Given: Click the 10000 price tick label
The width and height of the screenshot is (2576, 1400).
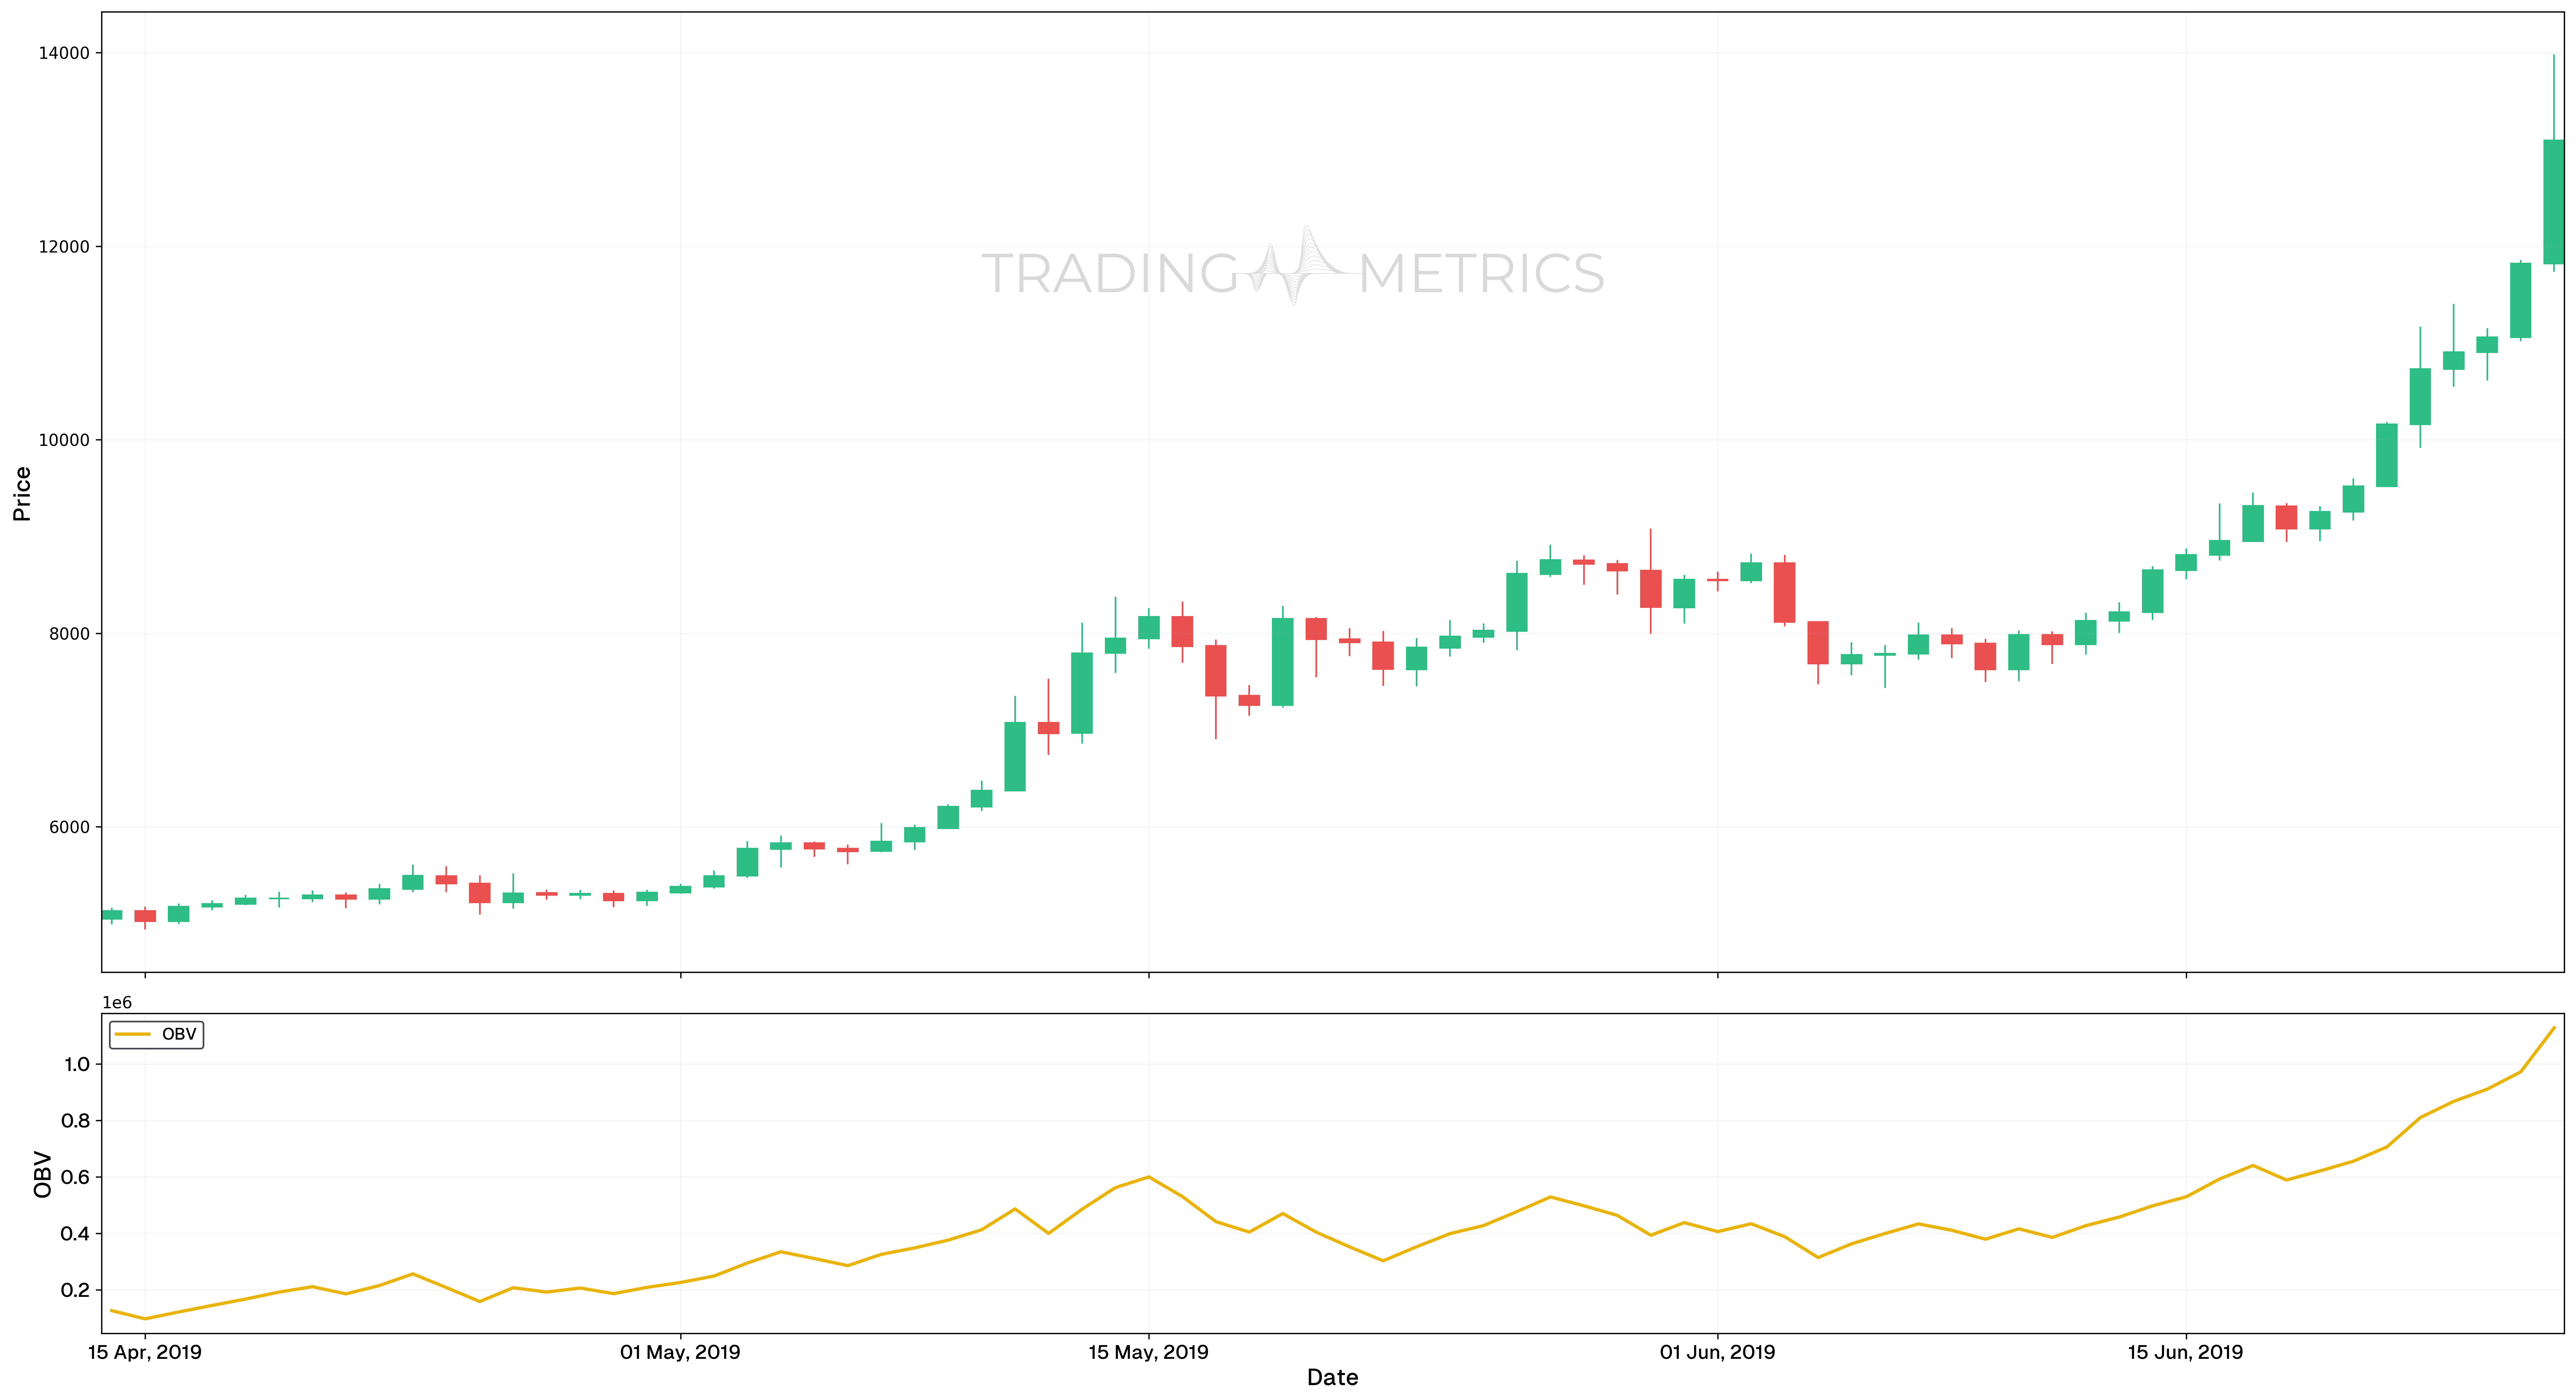Looking at the screenshot, I should pos(64,440).
